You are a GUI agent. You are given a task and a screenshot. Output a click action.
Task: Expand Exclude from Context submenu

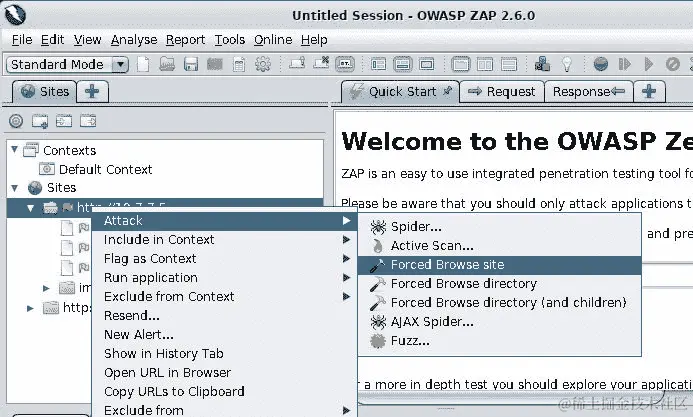[225, 296]
